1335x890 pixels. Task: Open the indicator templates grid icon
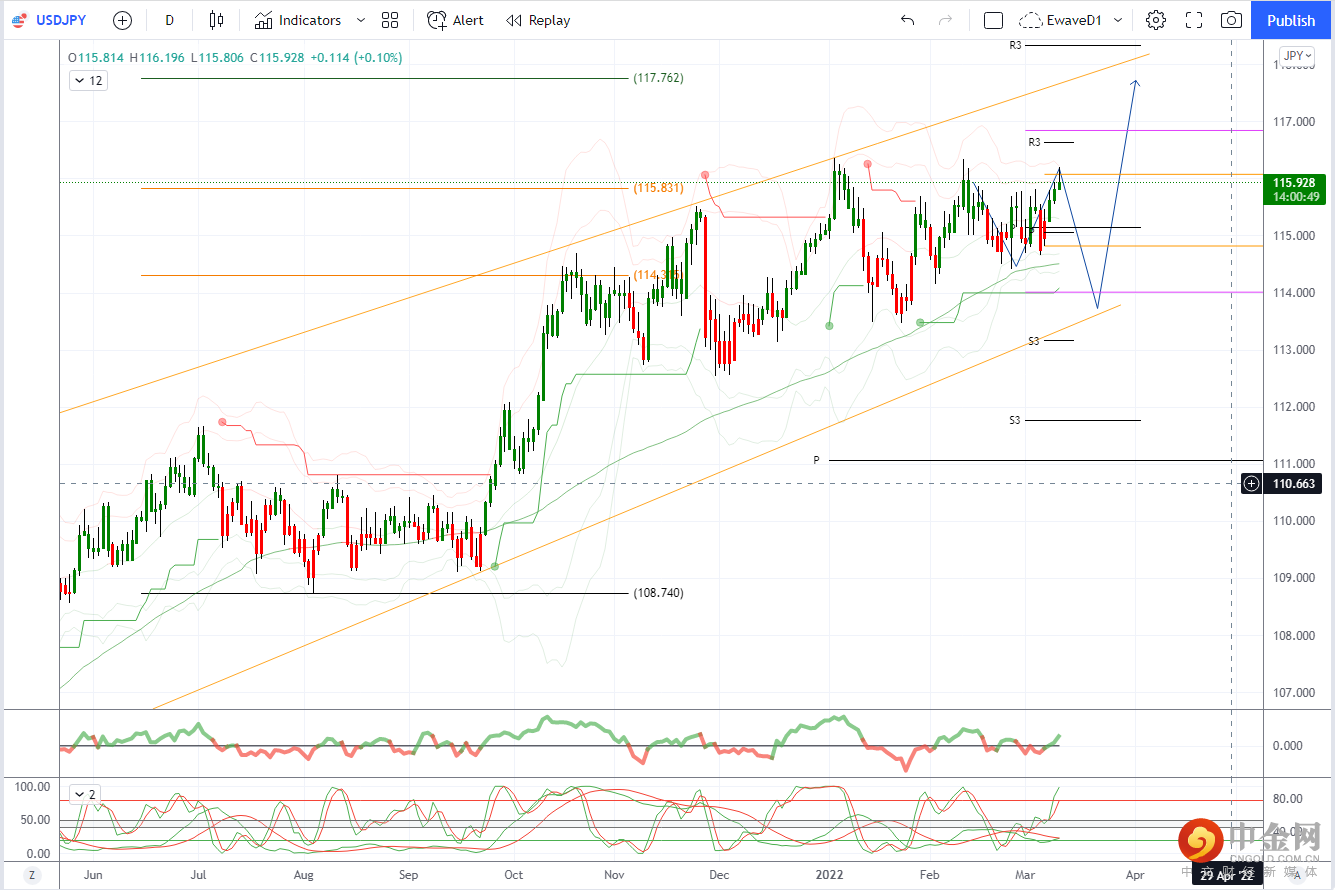(x=390, y=20)
